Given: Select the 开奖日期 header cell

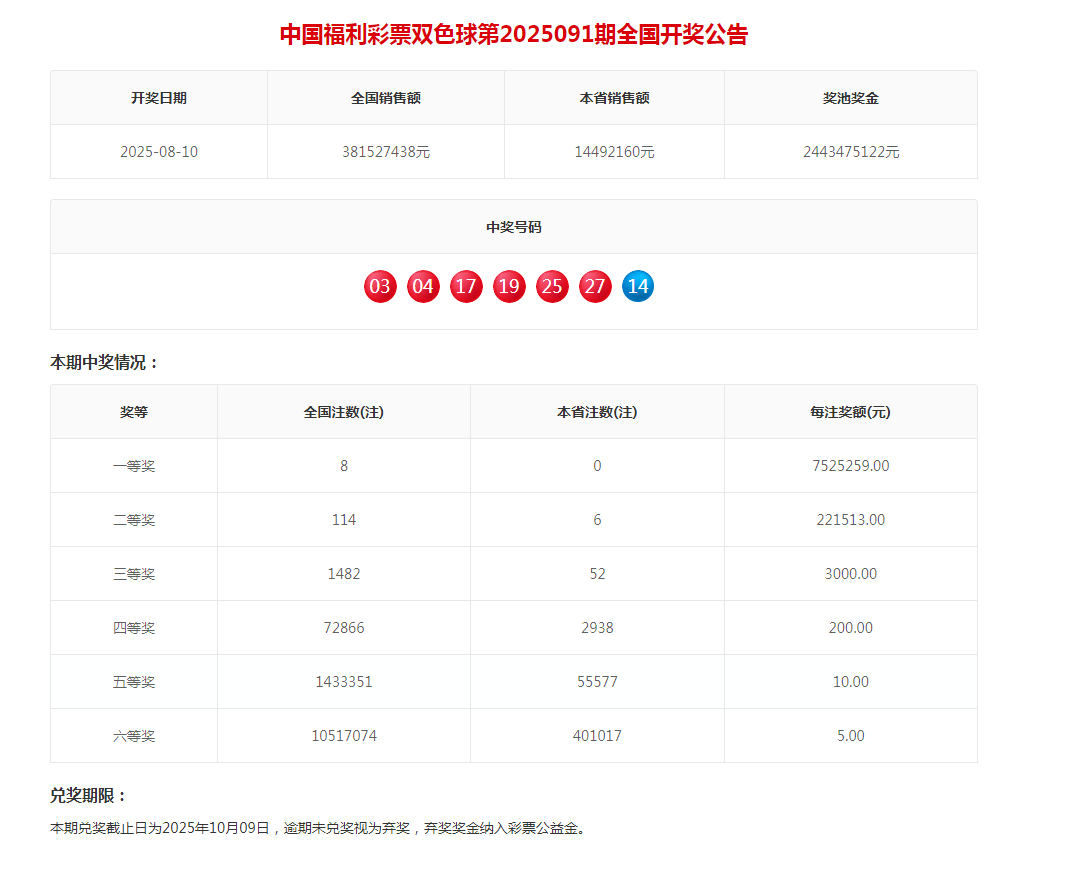Looking at the screenshot, I should pyautogui.click(x=159, y=98).
